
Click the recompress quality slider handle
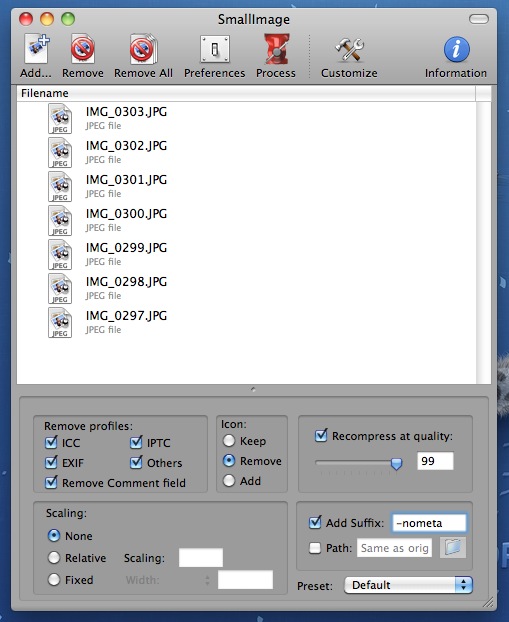coord(396,463)
